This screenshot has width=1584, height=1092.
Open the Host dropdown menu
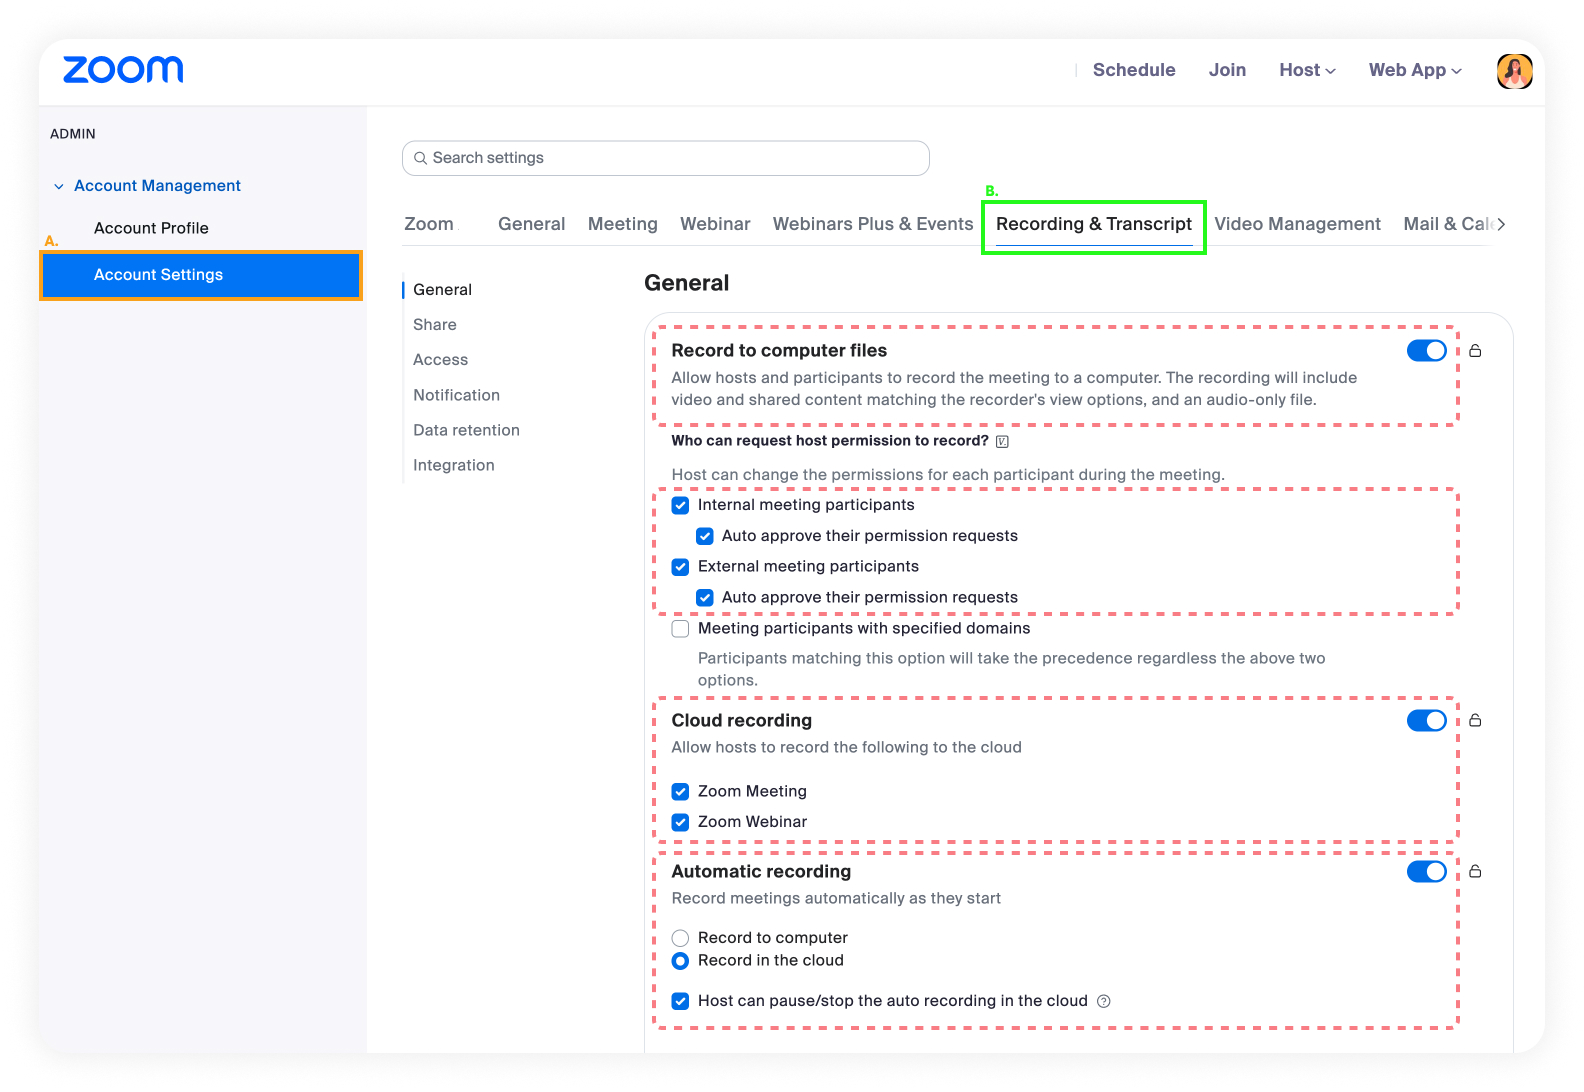[1307, 70]
